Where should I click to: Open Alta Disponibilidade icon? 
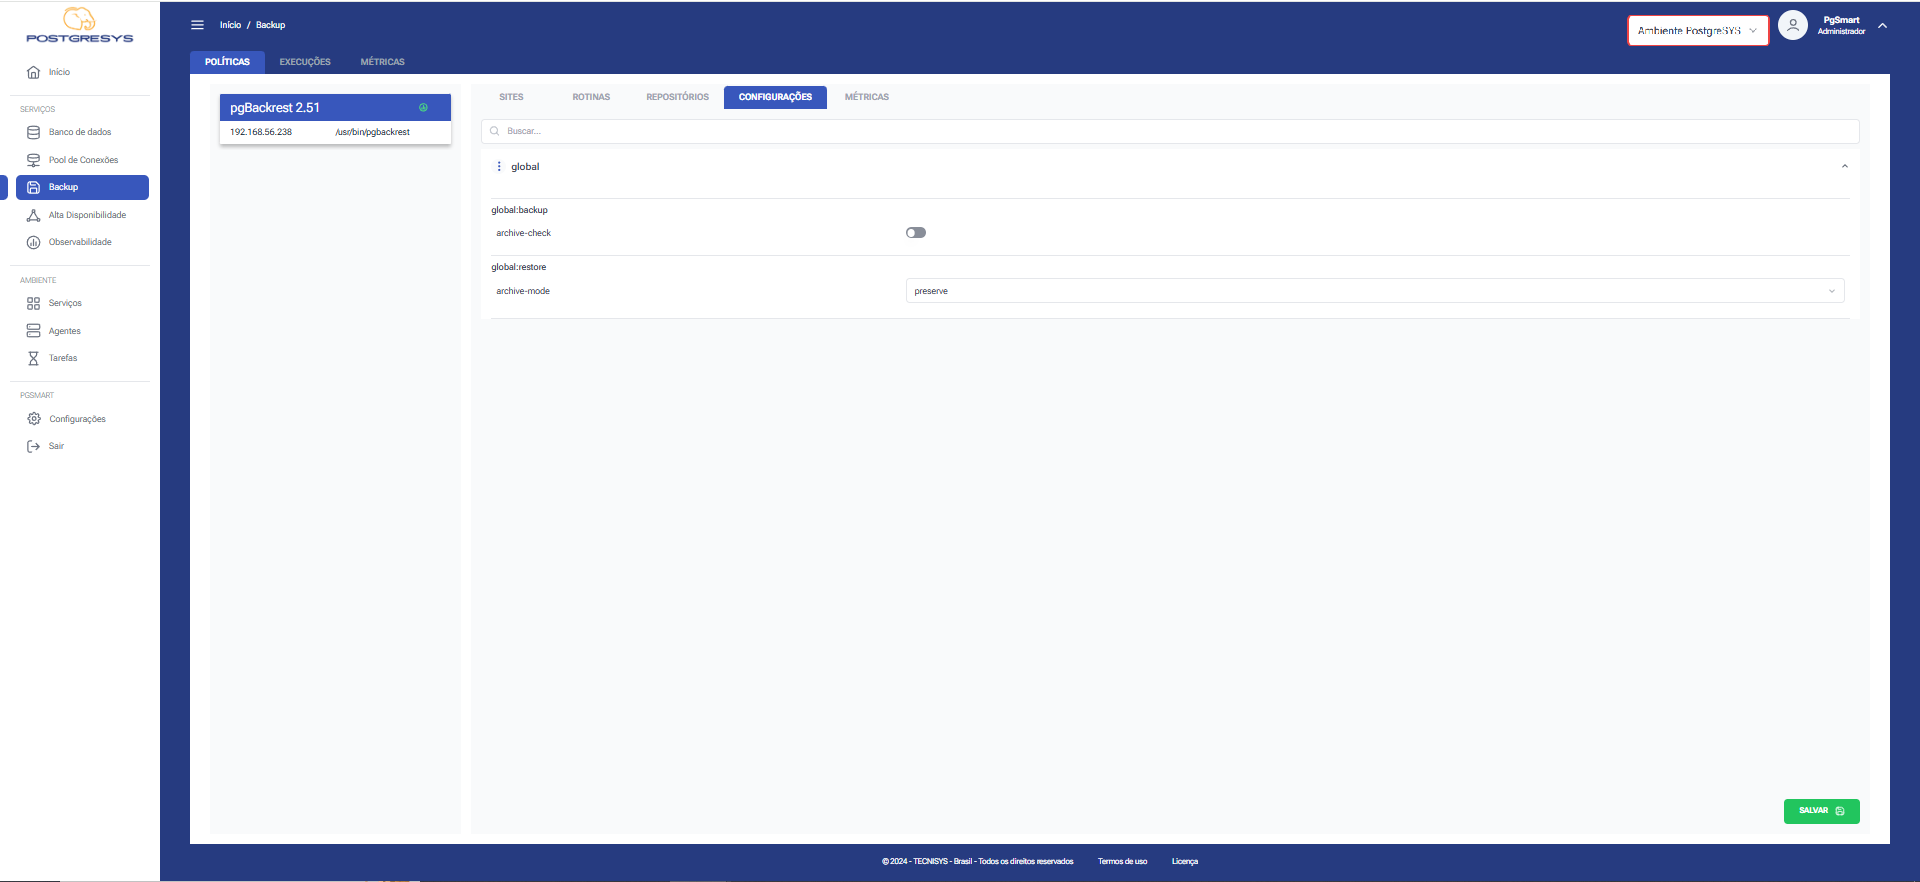click(x=33, y=215)
